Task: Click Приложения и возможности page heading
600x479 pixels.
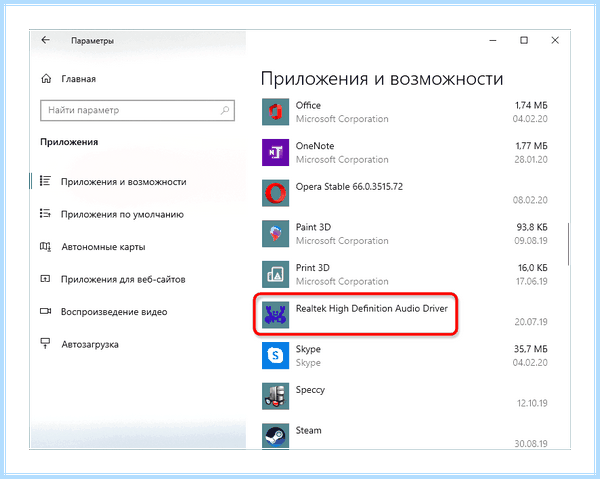Action: click(x=382, y=79)
